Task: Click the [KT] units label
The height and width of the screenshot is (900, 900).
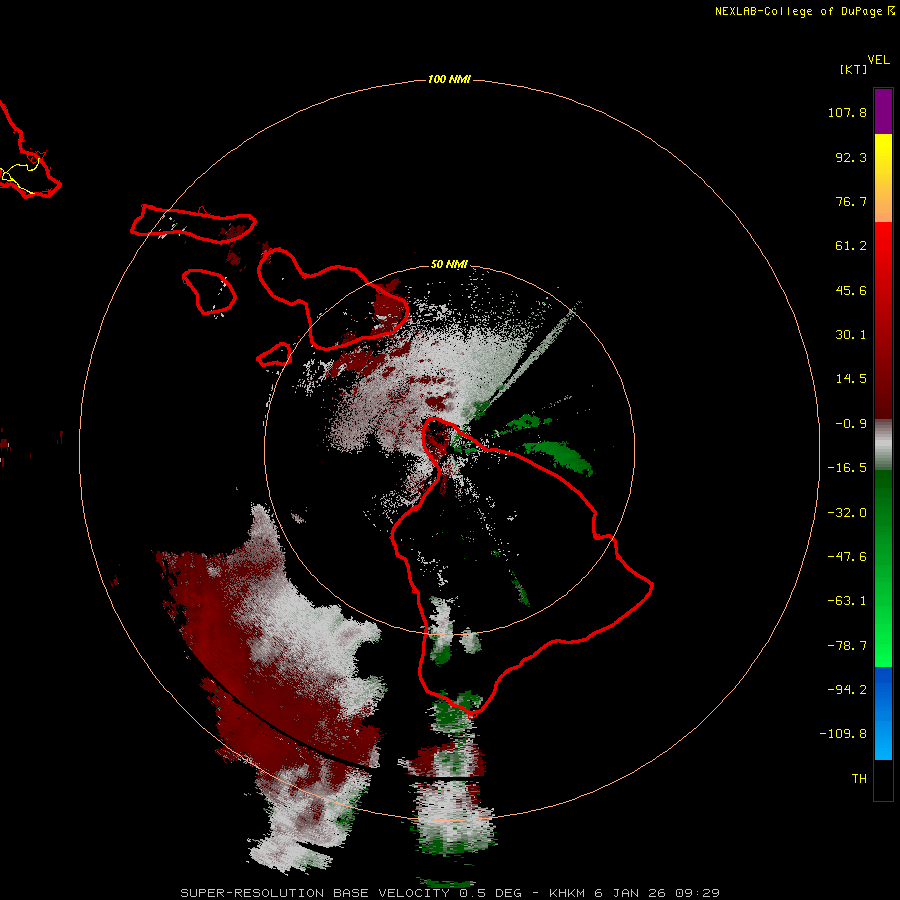Action: (x=854, y=69)
